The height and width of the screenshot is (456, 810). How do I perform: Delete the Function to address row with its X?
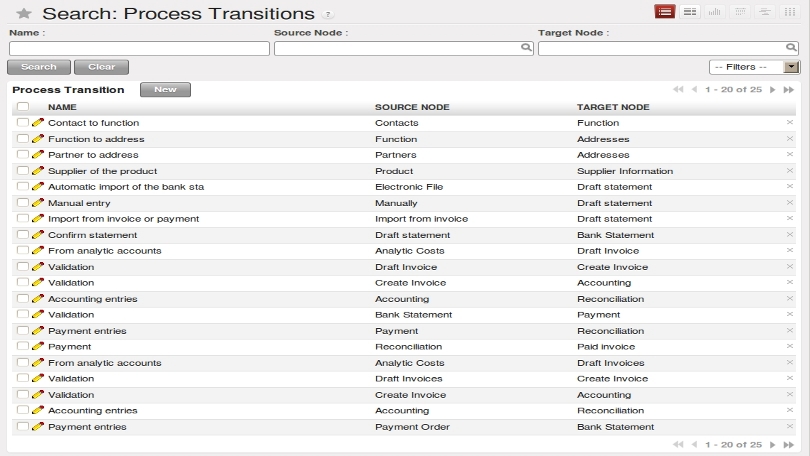click(x=789, y=138)
